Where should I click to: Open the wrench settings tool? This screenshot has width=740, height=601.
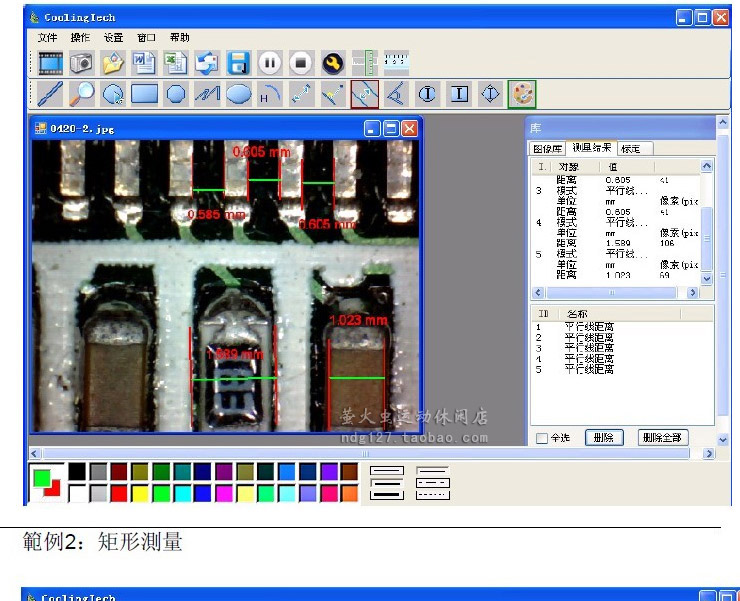(332, 63)
